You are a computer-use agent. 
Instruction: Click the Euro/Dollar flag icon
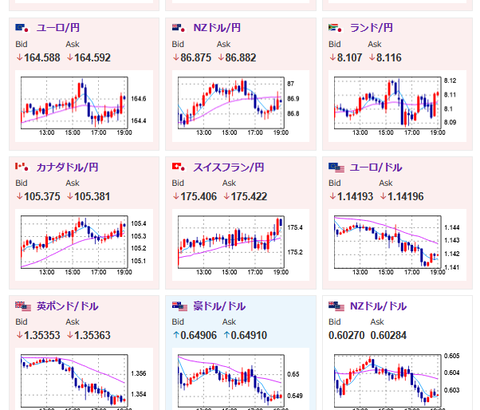click(x=336, y=167)
